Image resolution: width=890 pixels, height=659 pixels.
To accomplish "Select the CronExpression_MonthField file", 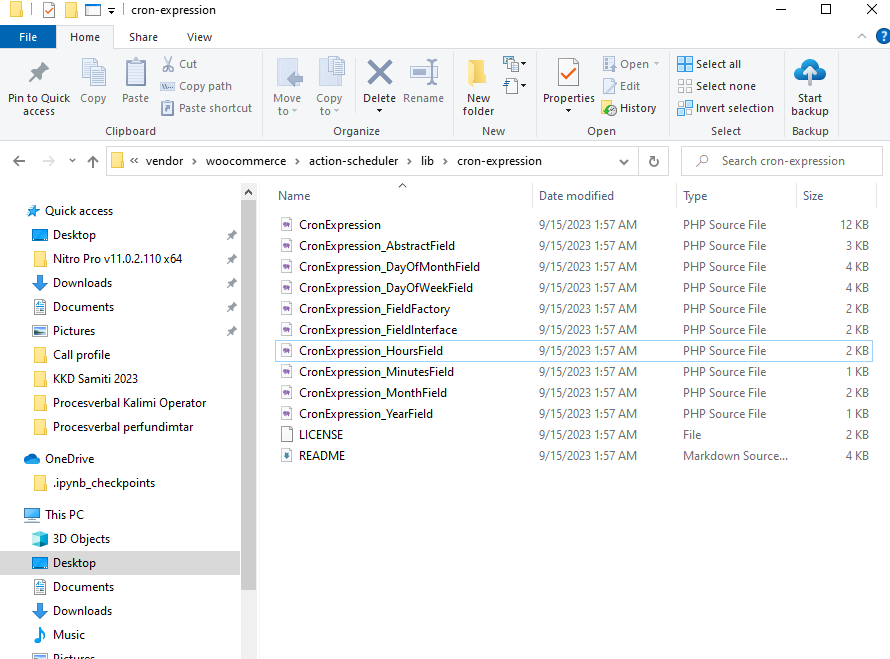I will tap(372, 393).
